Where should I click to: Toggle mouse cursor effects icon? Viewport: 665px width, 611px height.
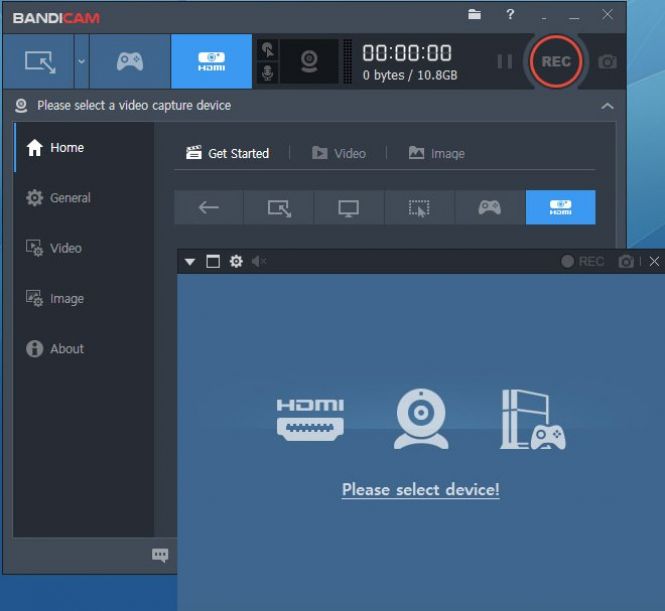click(x=268, y=50)
